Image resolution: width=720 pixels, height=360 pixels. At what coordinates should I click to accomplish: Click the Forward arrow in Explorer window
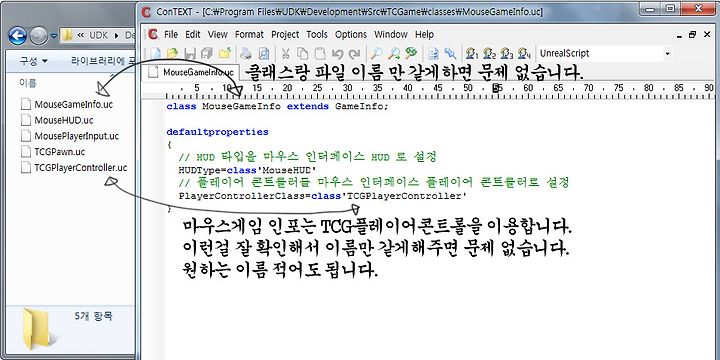39,35
